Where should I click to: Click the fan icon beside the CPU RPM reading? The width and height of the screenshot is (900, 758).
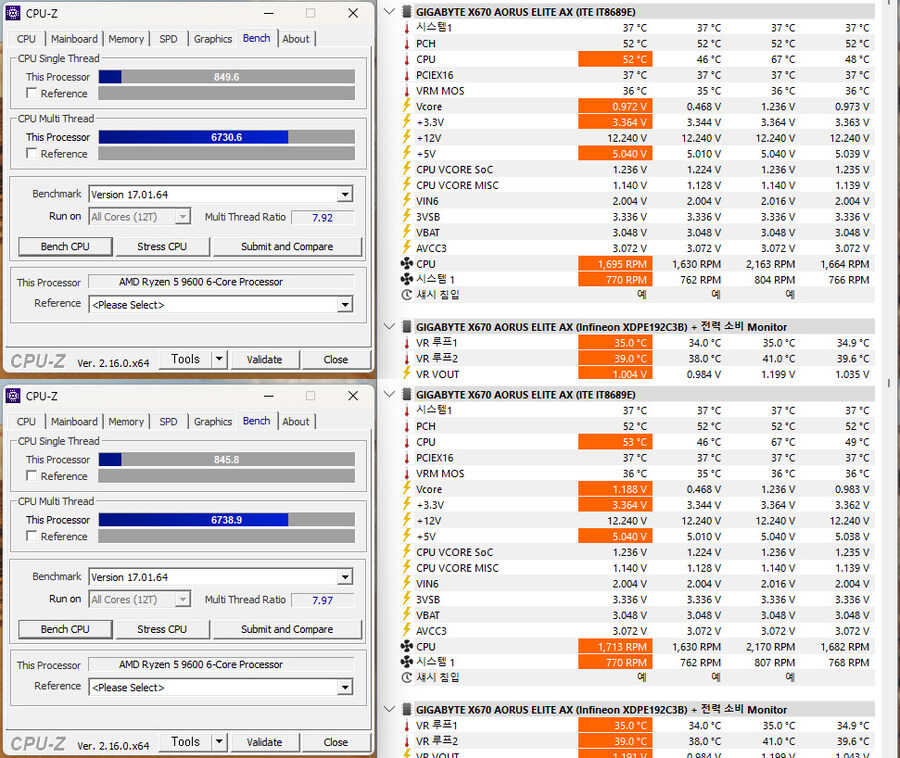(404, 264)
